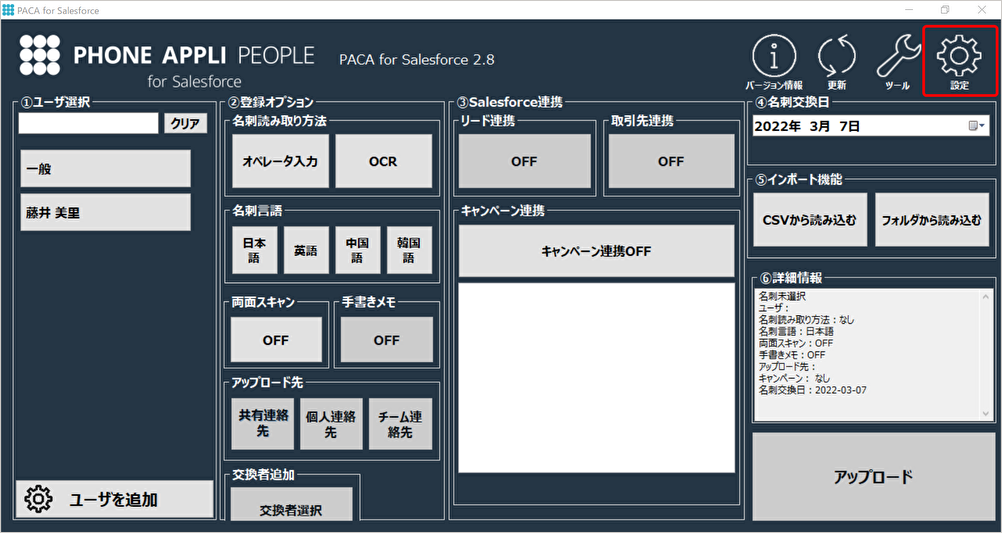
Task: Open the 設定 gear icon
Action: (x=959, y=62)
